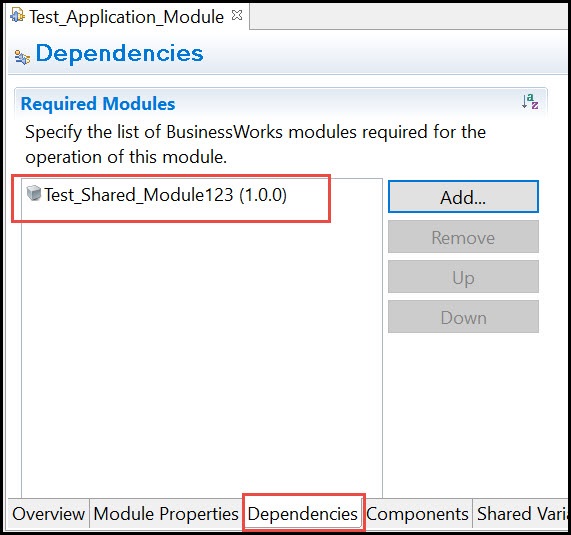Click the BusinessWorks modules description text
571x535 pixels.
[255, 145]
